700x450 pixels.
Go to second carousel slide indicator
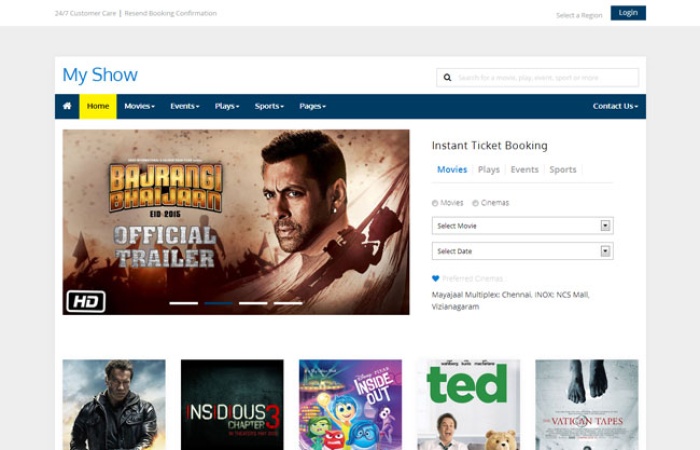(218, 303)
